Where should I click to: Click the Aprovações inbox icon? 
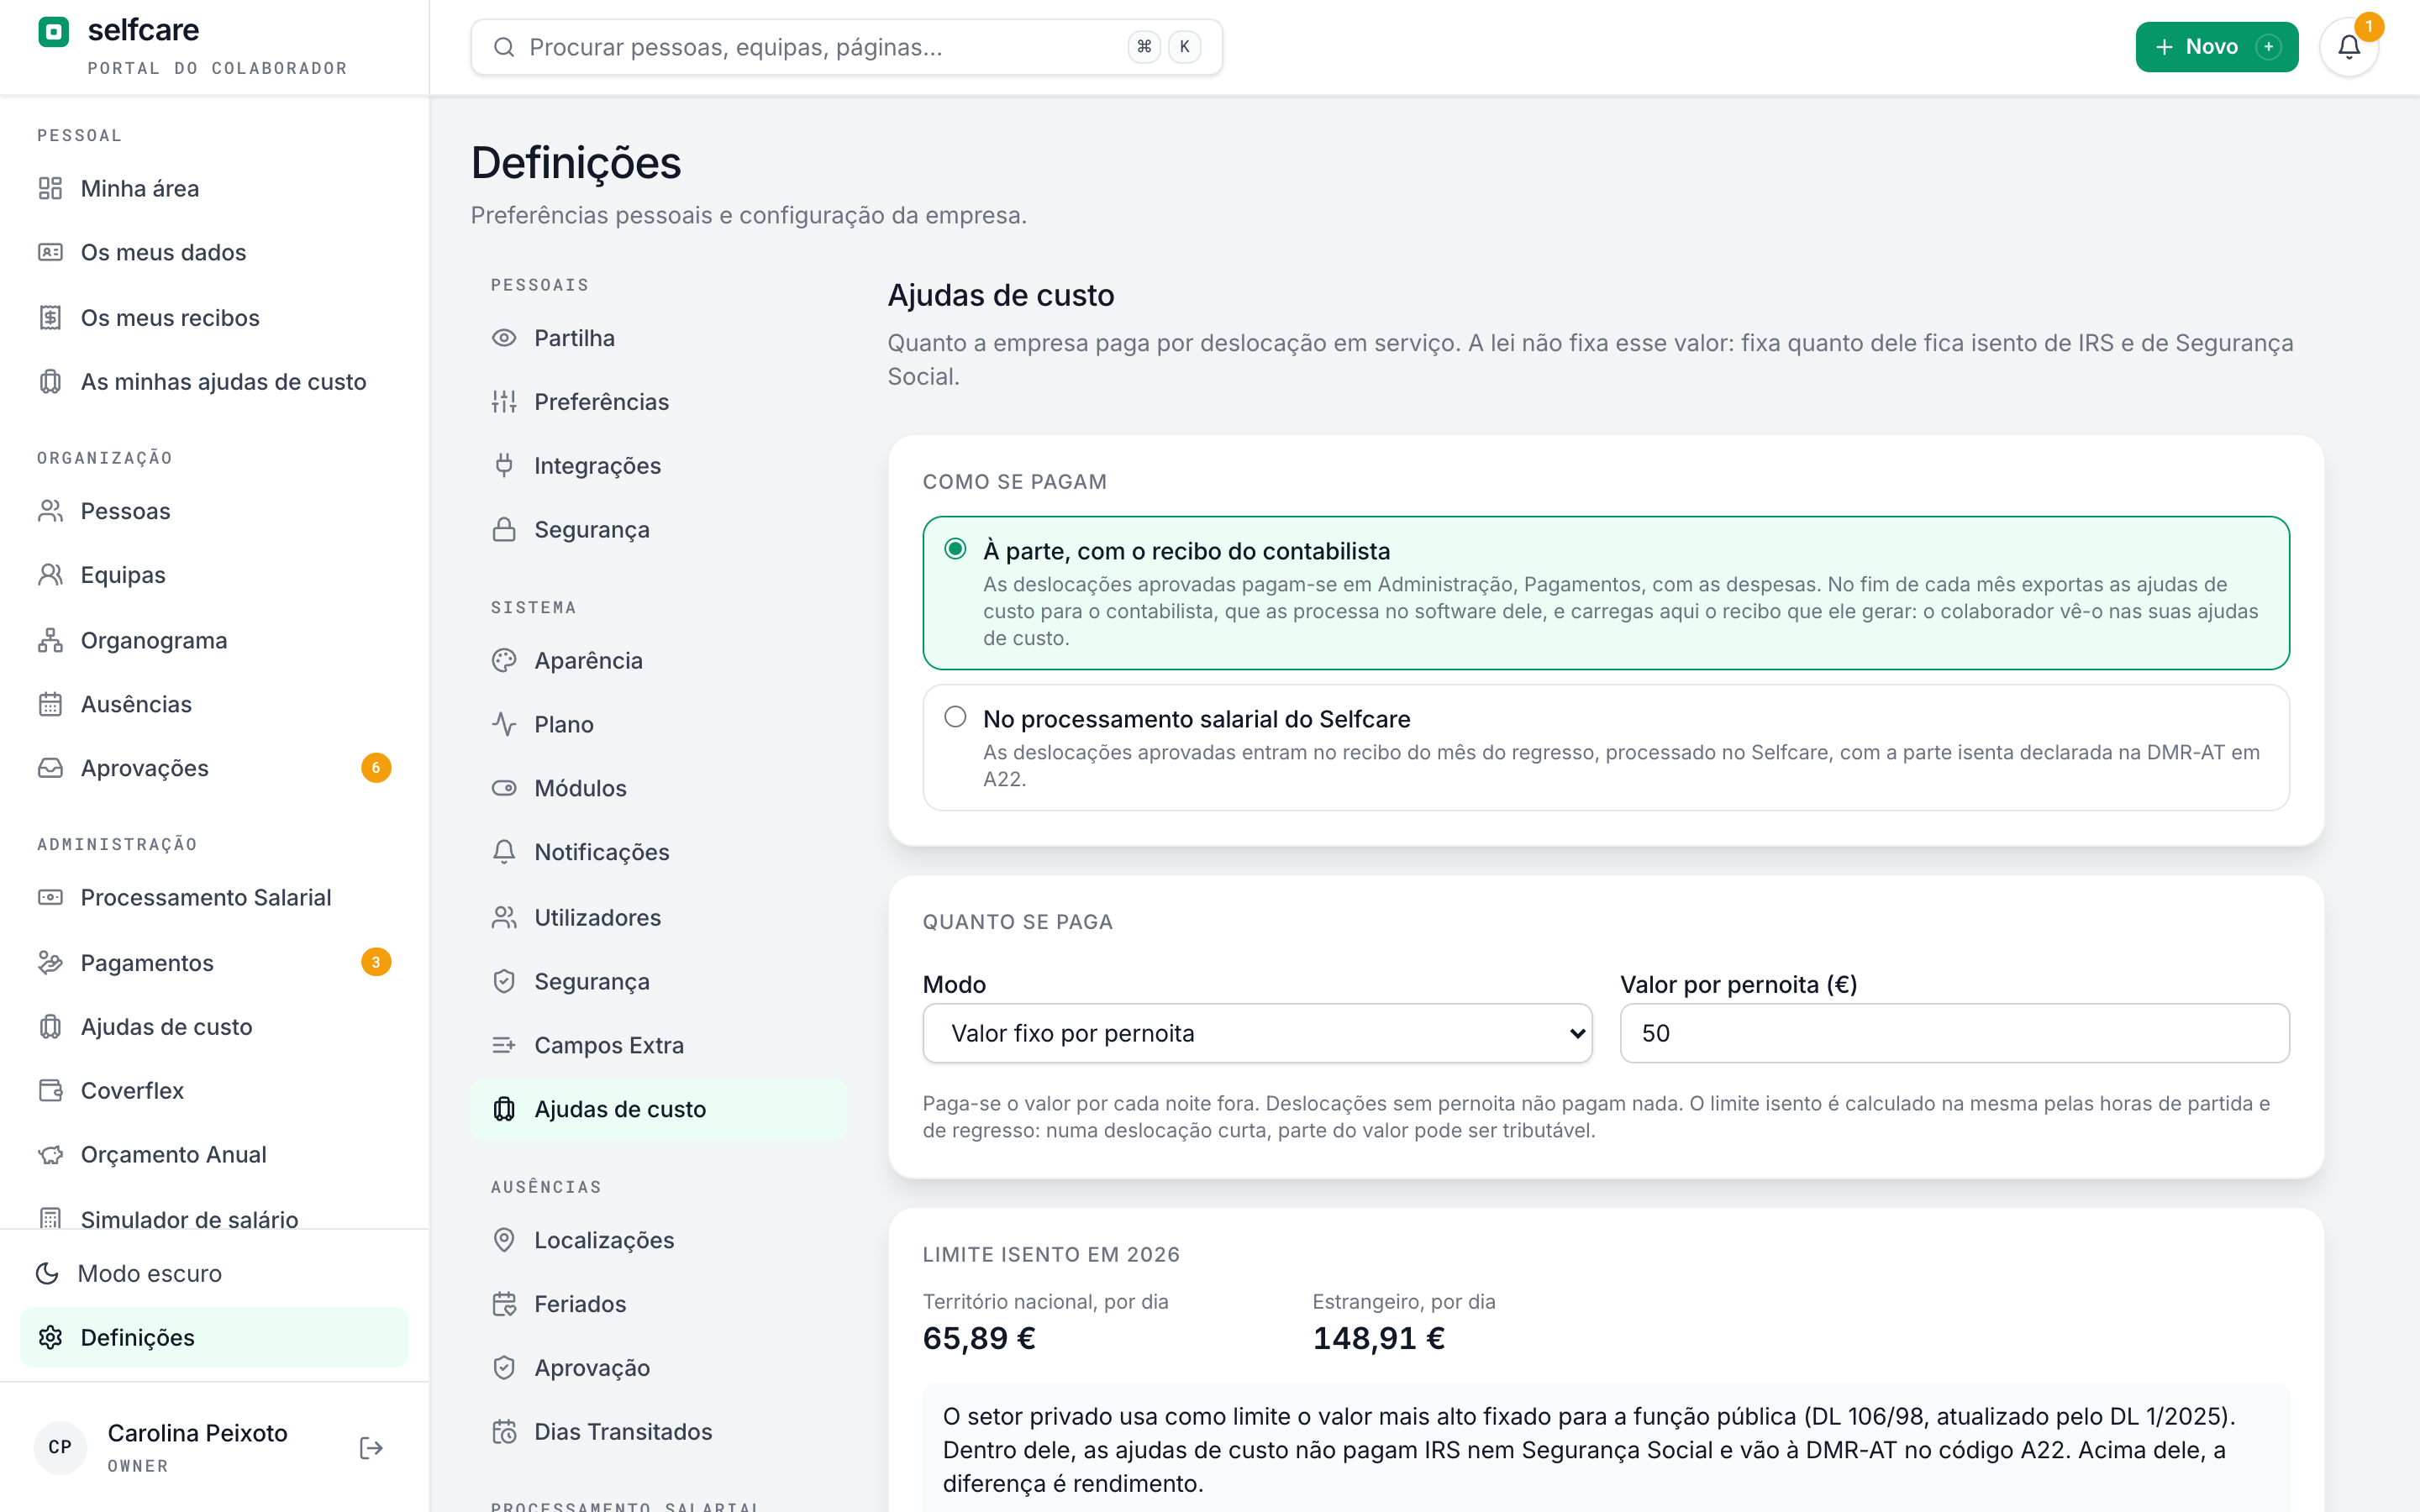(50, 768)
